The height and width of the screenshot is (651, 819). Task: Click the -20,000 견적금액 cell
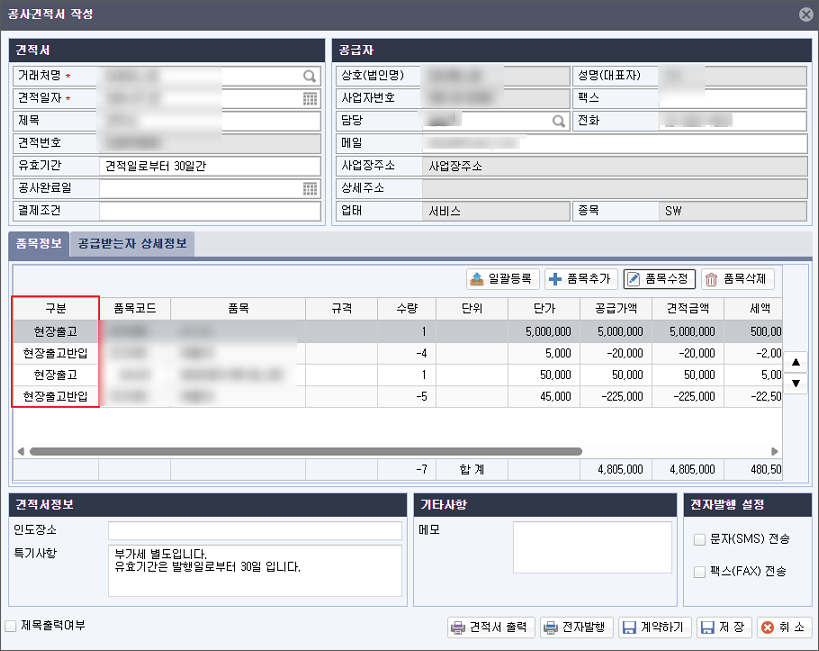click(688, 354)
